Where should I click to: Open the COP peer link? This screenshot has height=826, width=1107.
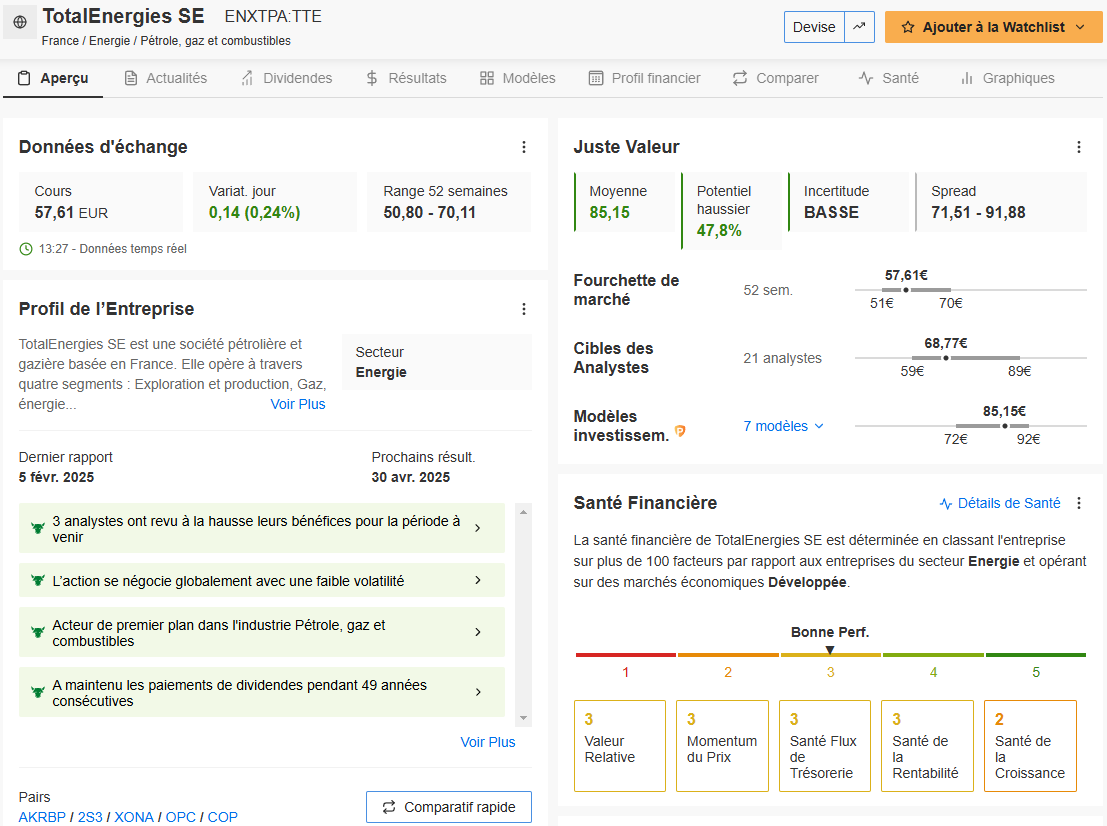222,817
